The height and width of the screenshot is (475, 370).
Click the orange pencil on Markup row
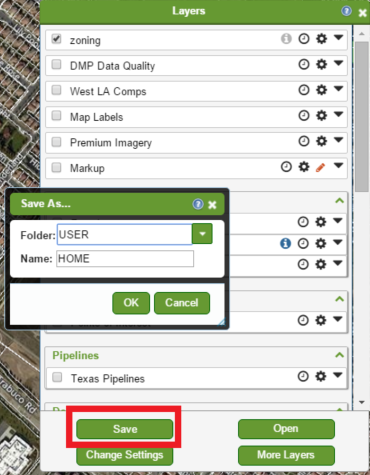320,167
